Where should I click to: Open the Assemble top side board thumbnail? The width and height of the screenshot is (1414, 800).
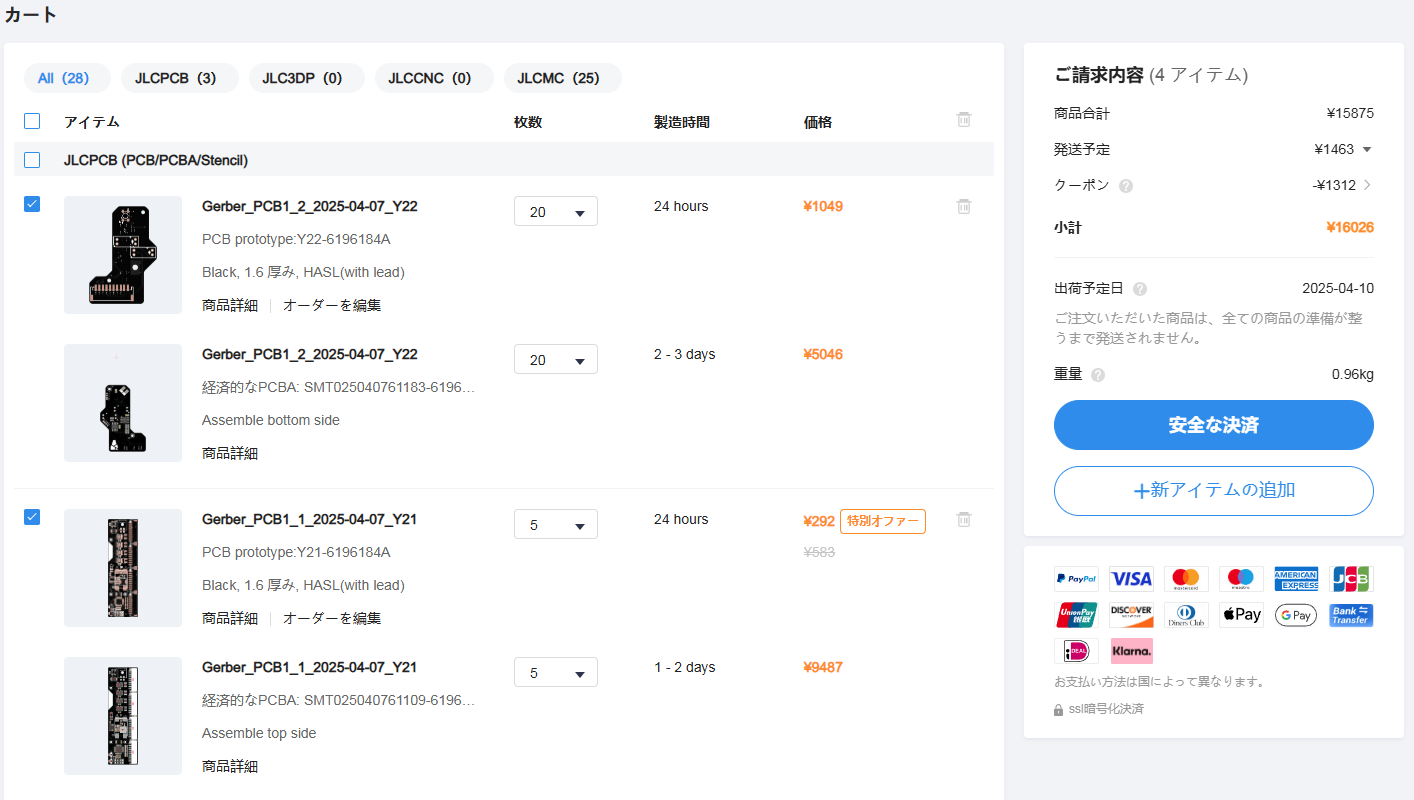pos(123,716)
